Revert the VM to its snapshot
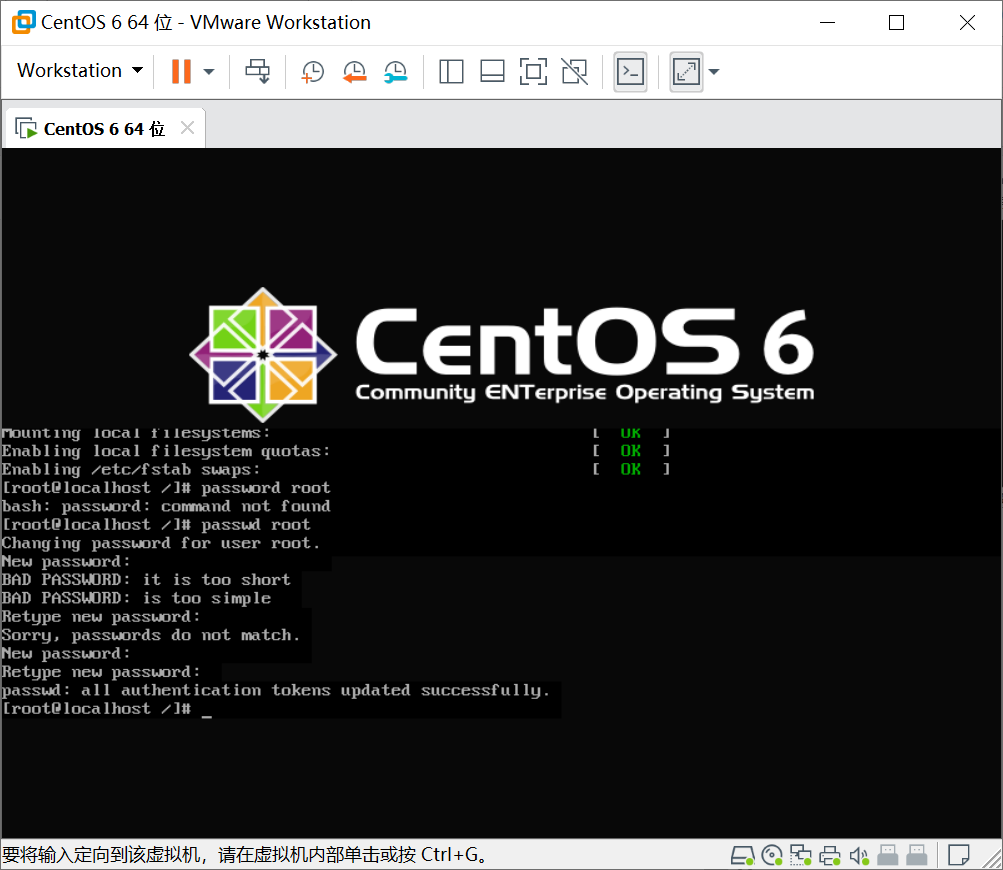Image resolution: width=1003 pixels, height=870 pixels. tap(354, 71)
